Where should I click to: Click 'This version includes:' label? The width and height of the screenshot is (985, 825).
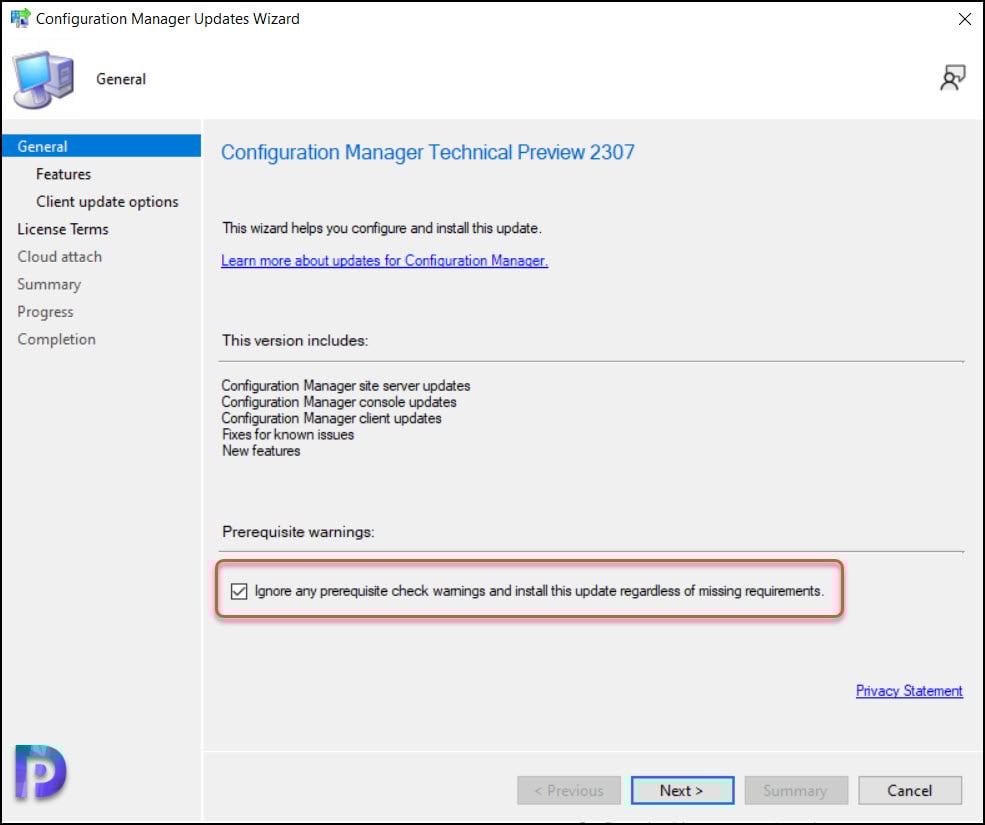coord(295,341)
